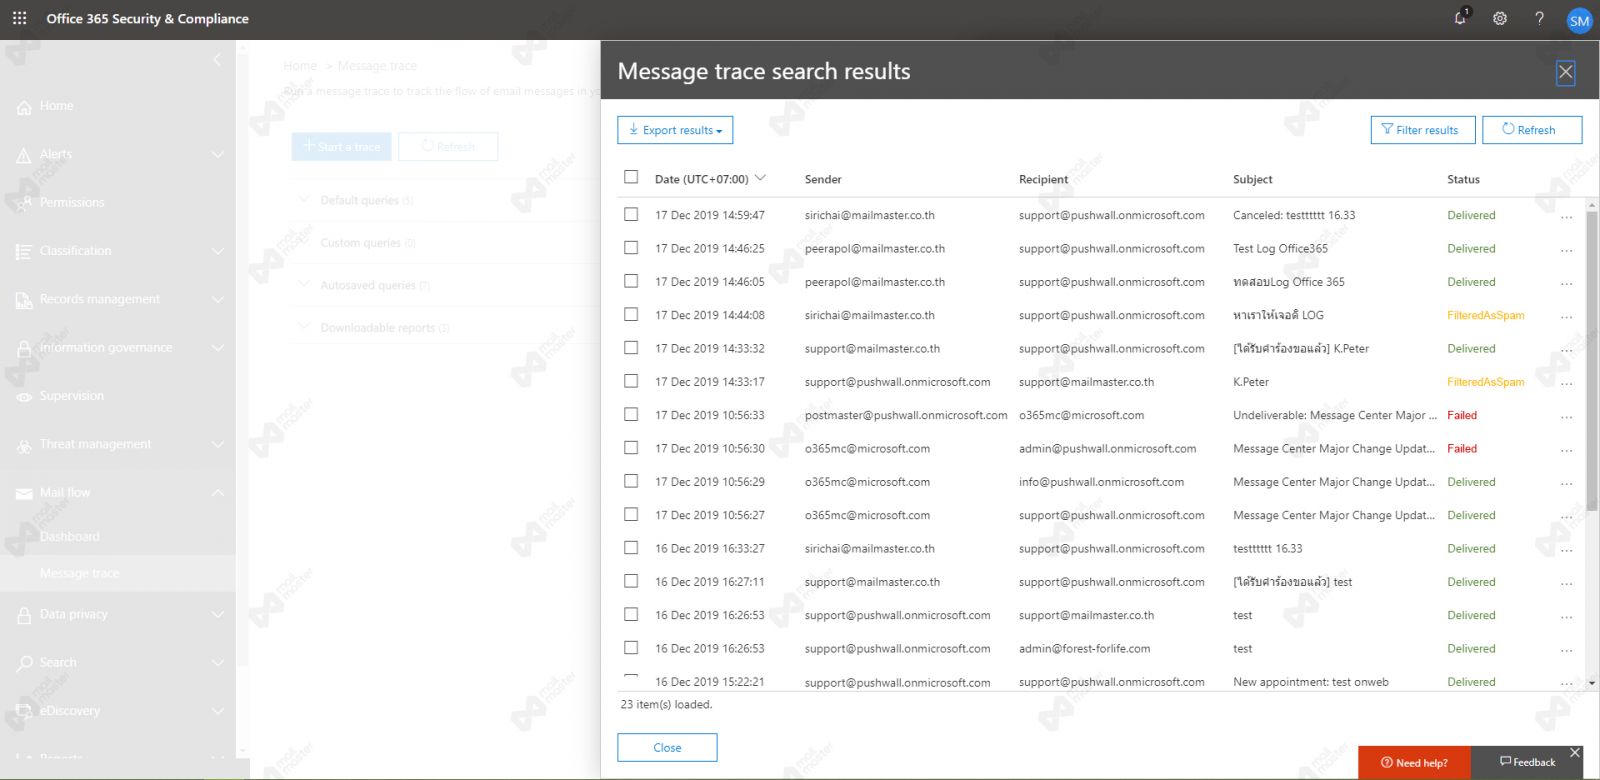Click the Need help? button

click(1414, 763)
